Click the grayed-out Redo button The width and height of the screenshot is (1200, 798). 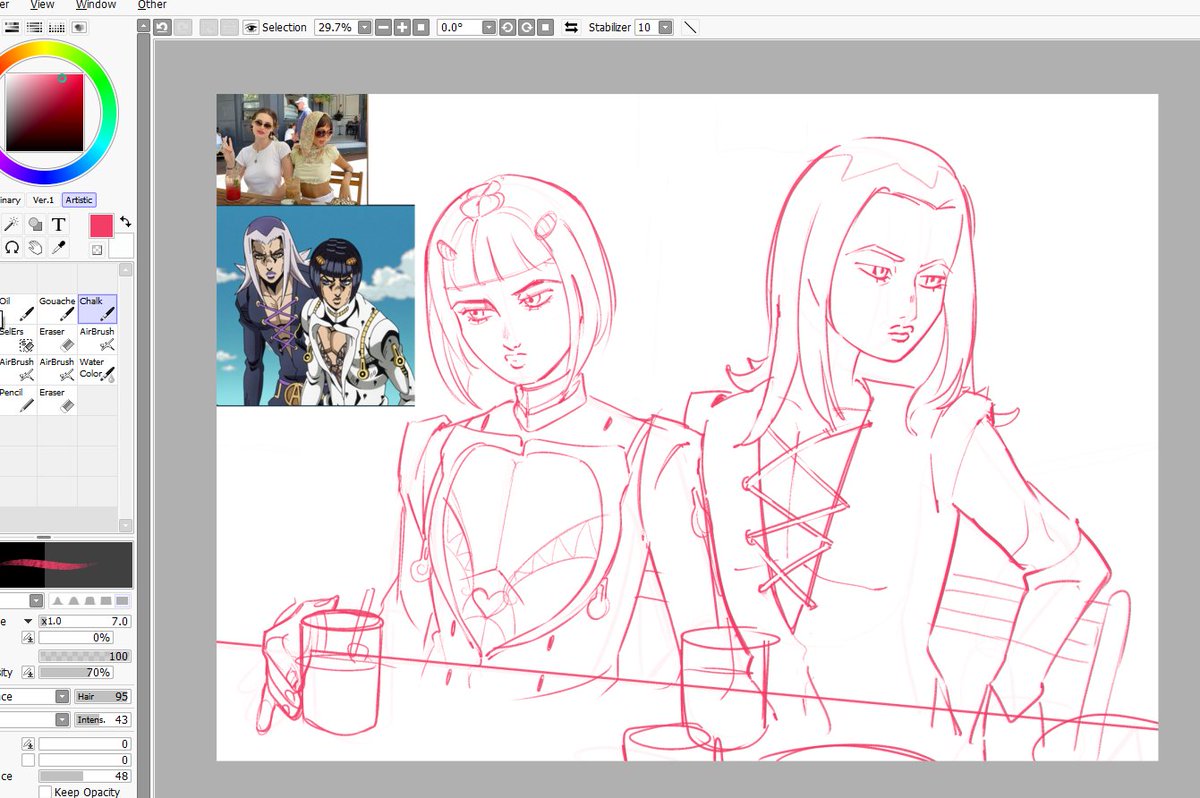(x=183, y=27)
